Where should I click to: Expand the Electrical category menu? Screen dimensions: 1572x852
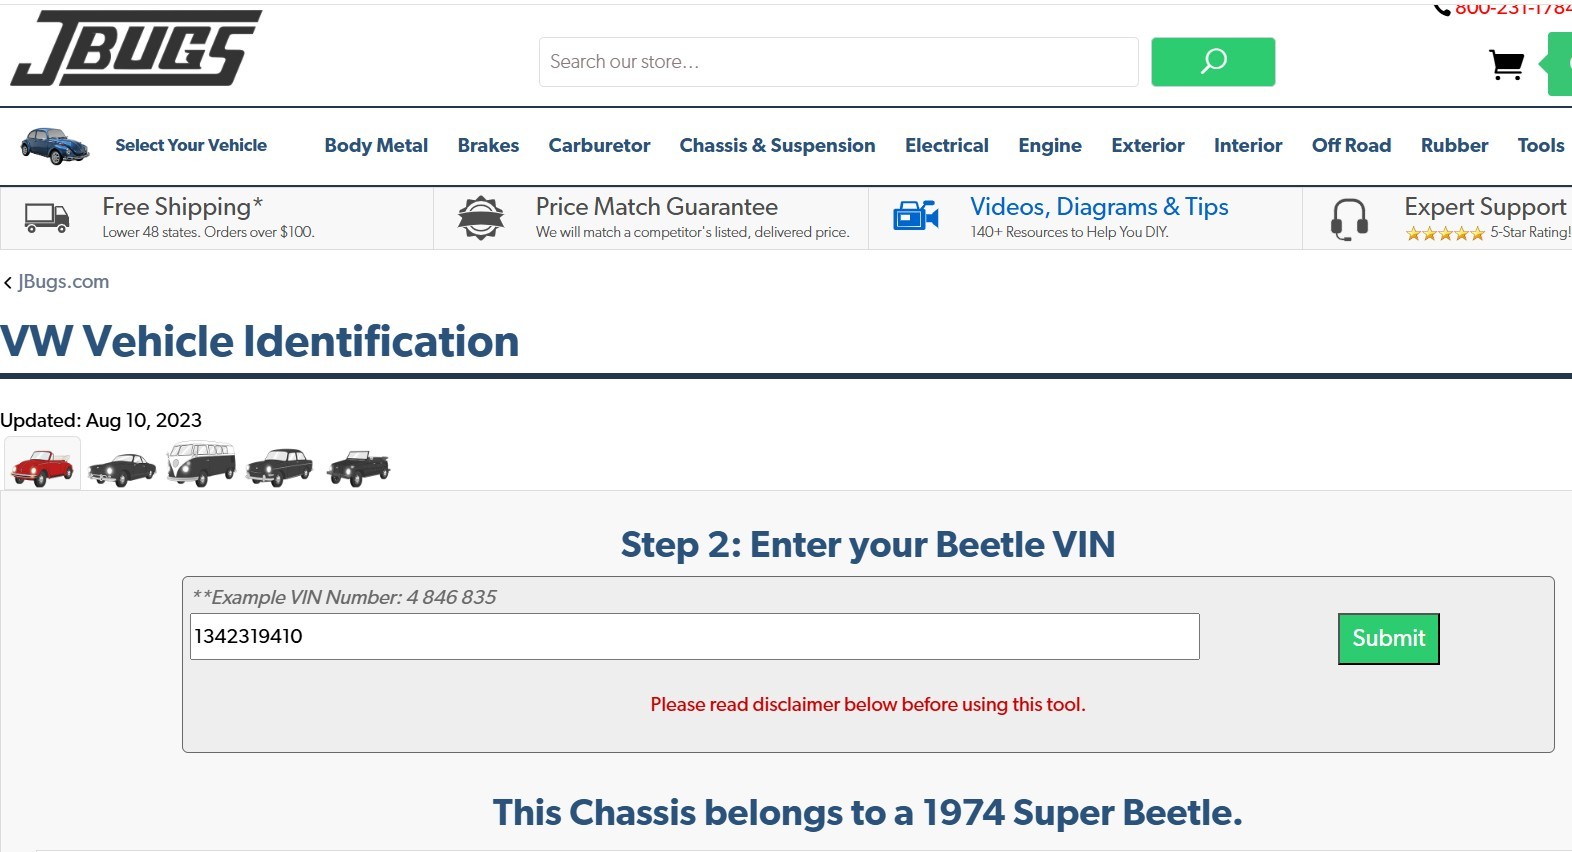946,145
